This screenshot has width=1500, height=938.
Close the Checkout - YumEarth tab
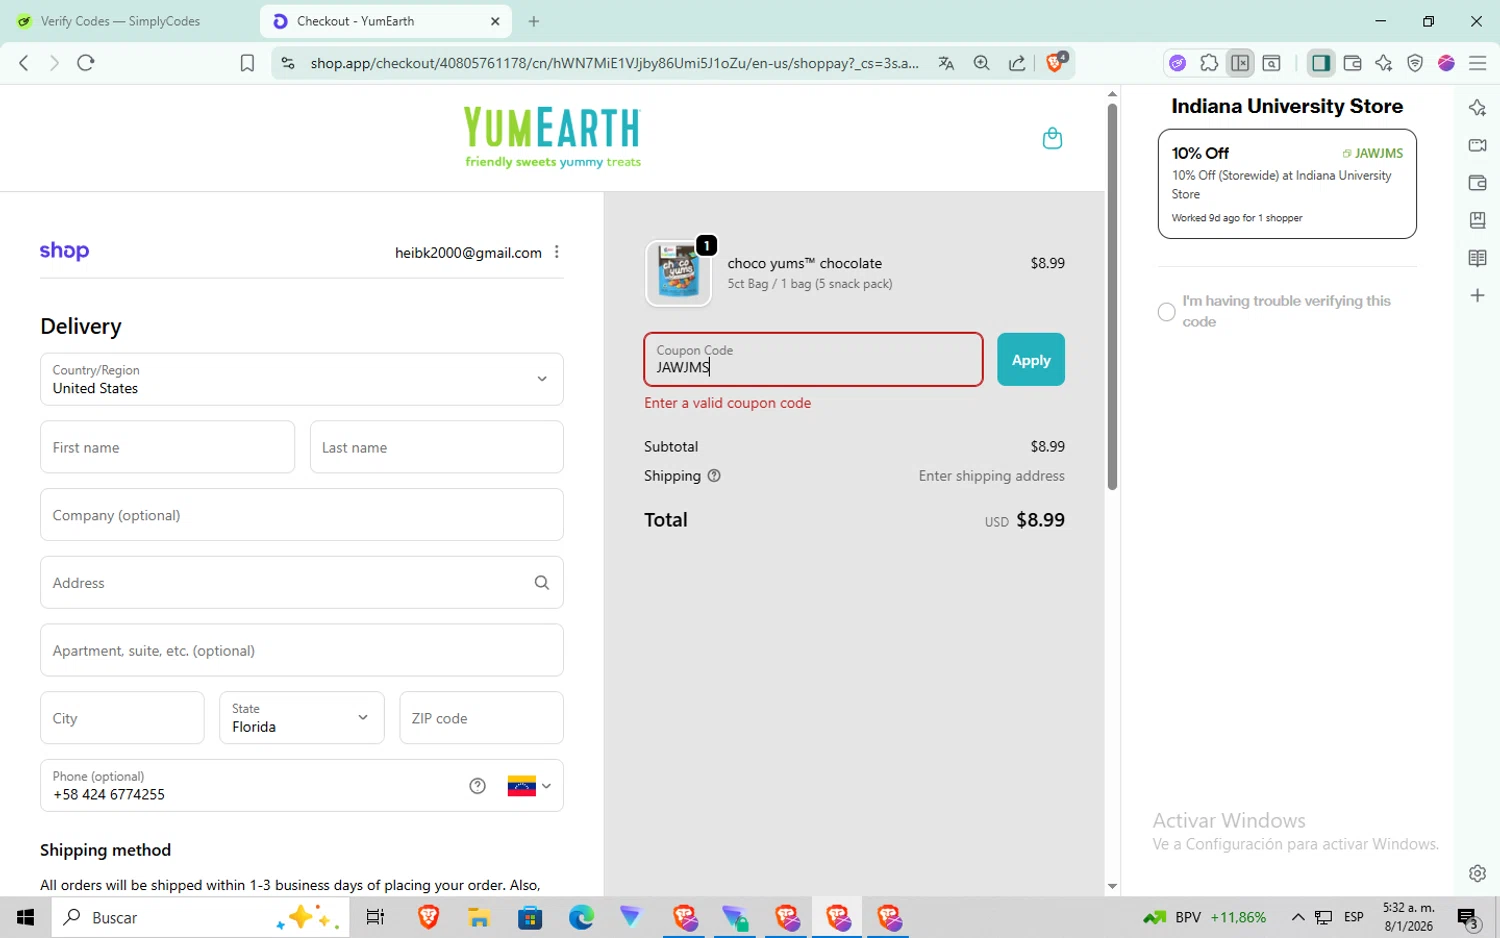[495, 21]
